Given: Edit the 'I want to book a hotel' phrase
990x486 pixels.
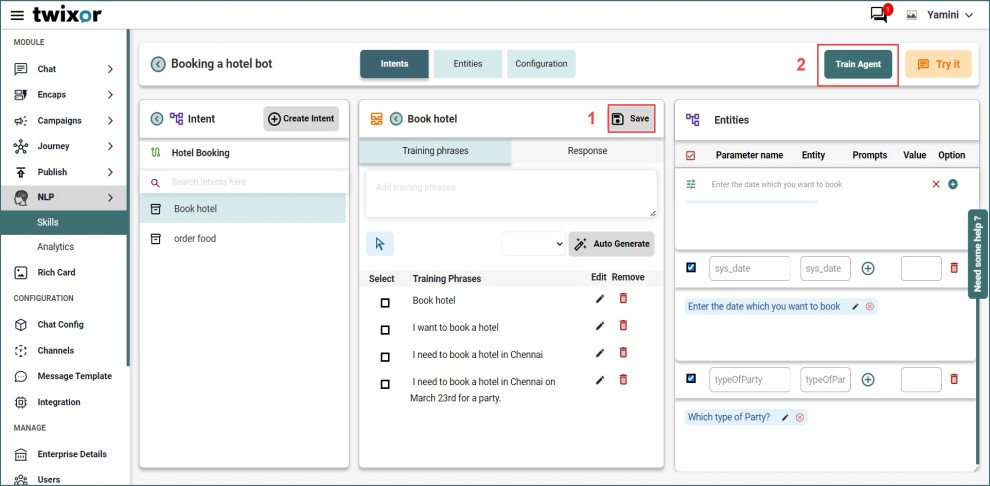Looking at the screenshot, I should point(600,326).
